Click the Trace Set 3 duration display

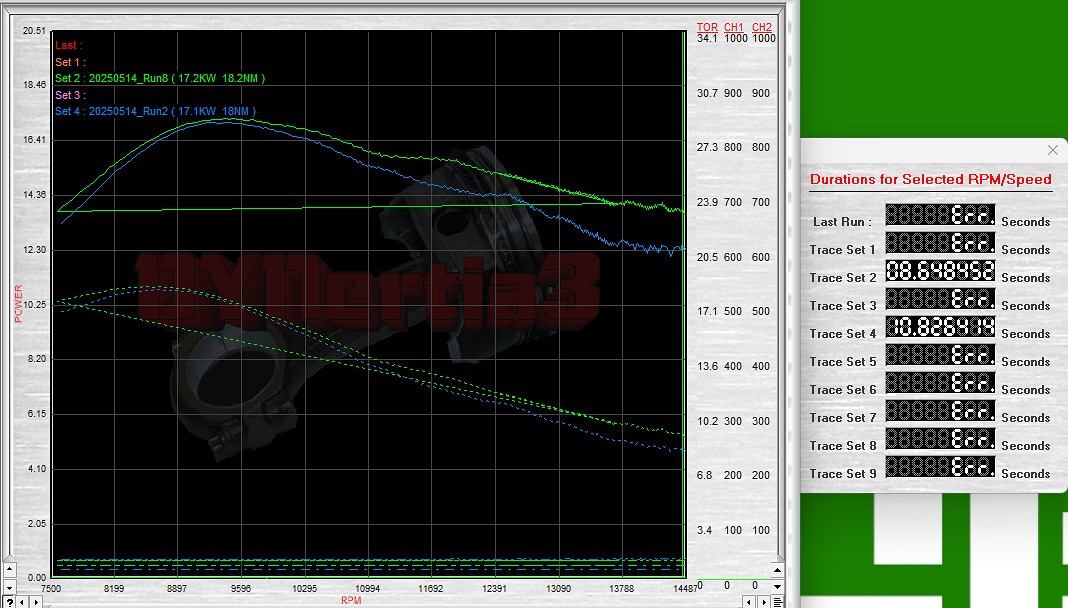940,298
